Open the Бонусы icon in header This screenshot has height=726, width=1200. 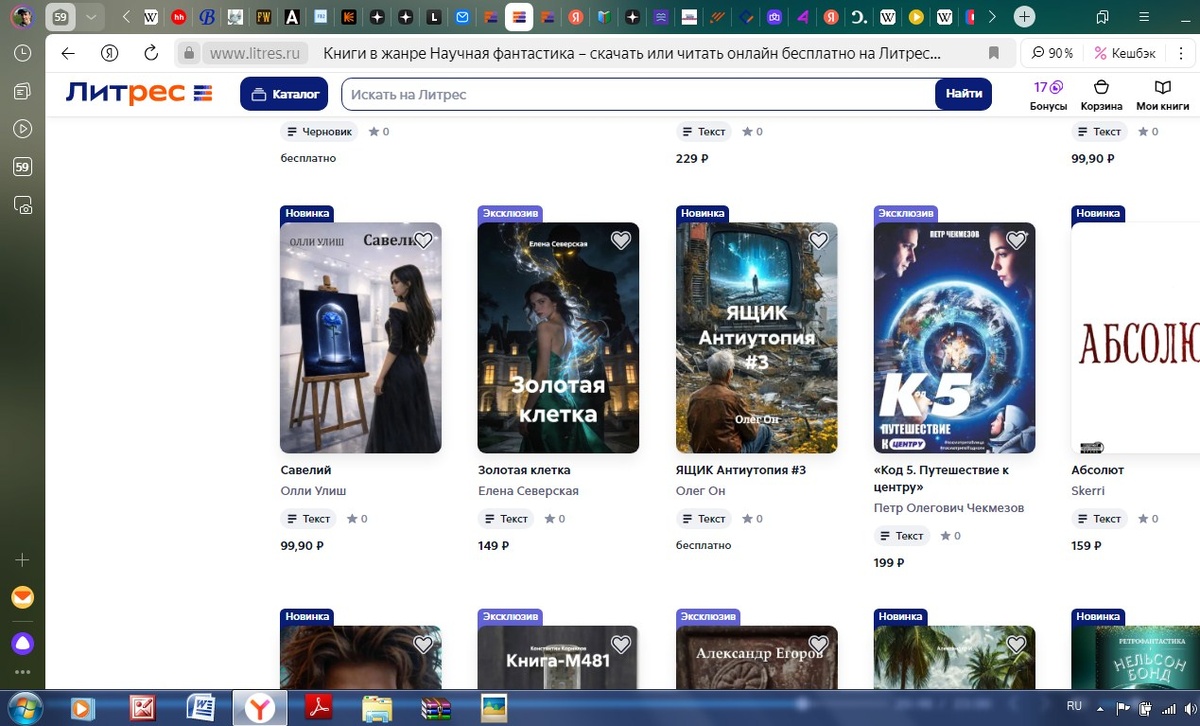(x=1048, y=94)
